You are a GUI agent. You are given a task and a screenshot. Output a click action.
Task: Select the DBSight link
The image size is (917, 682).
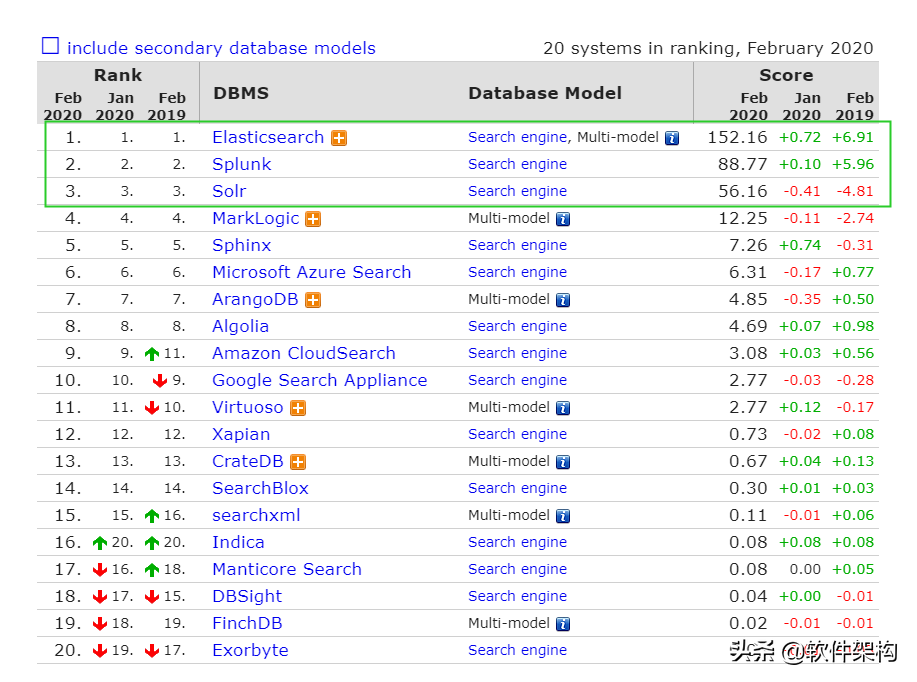[247, 596]
